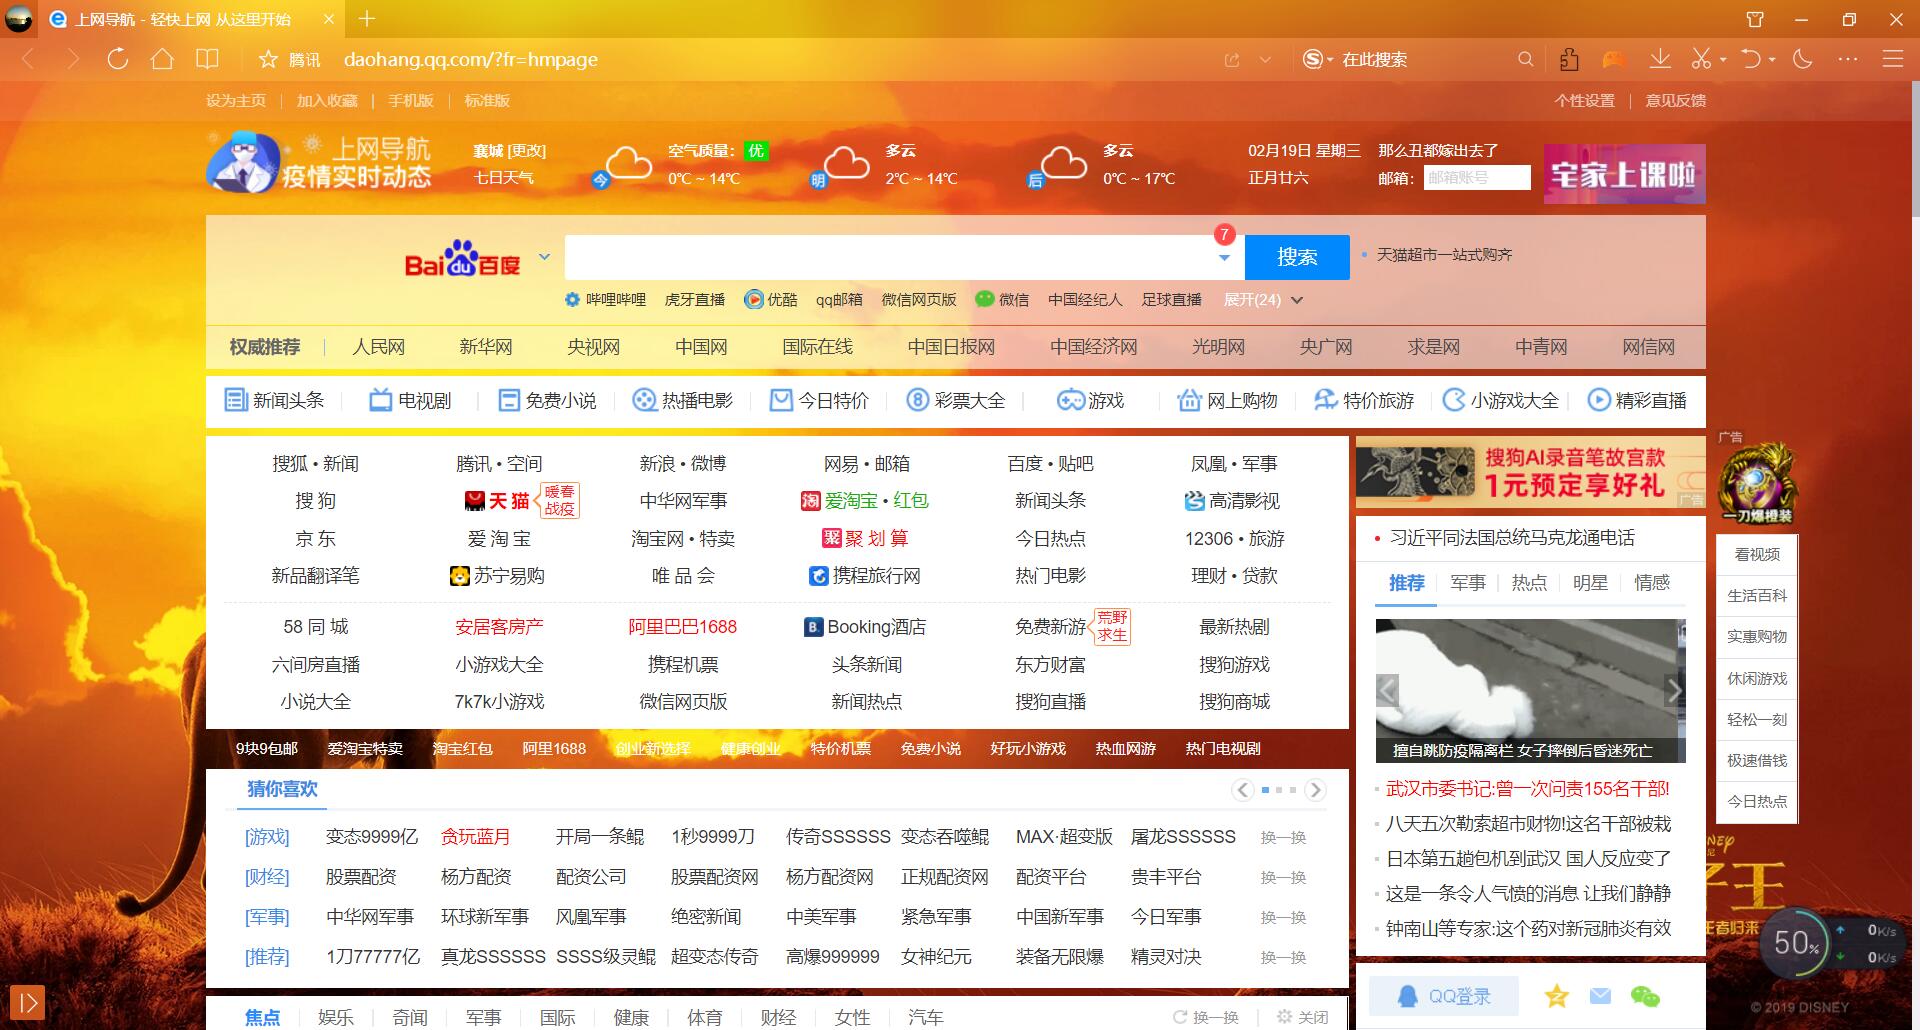Open the three-dot more tools menu
The height and width of the screenshot is (1030, 1920).
1848,60
